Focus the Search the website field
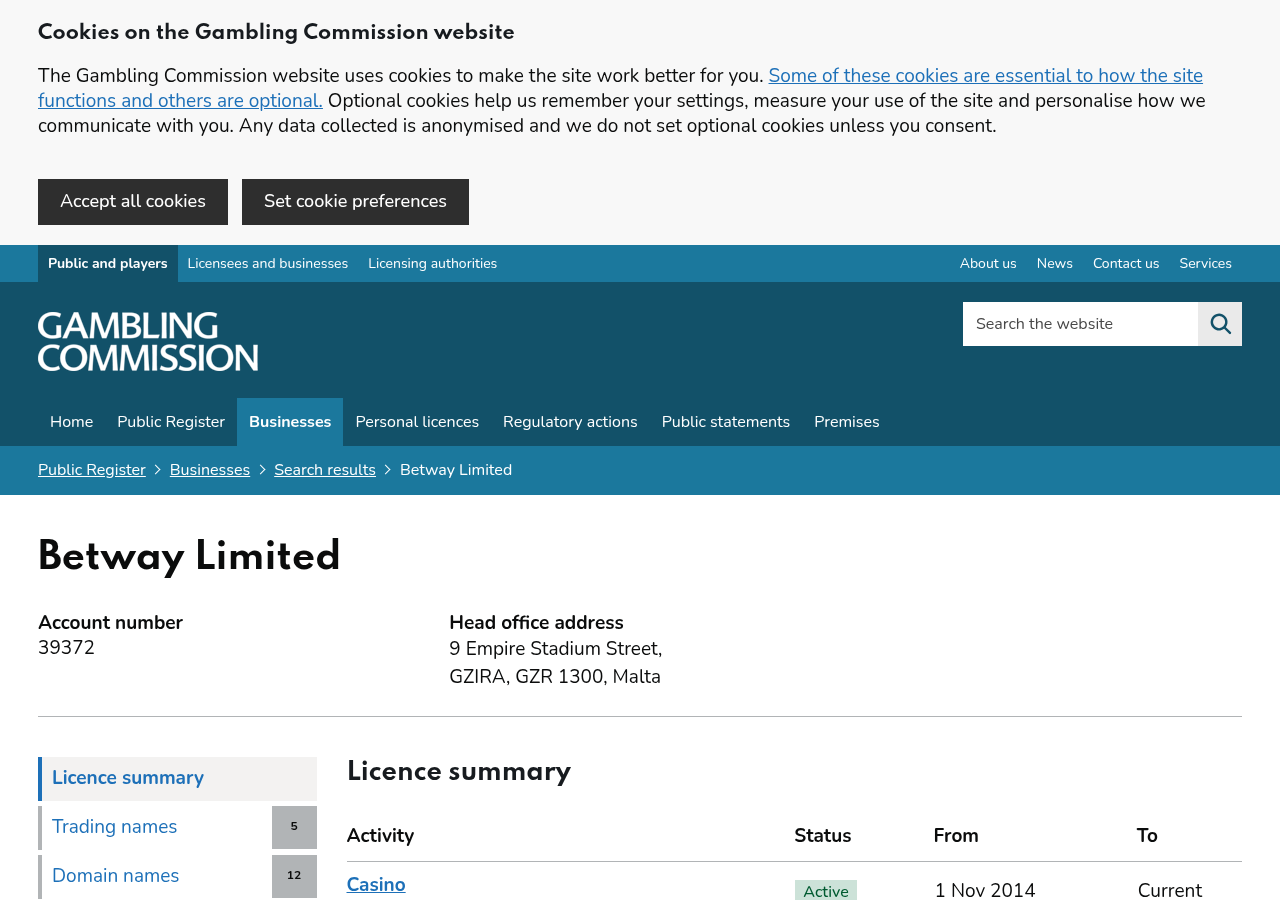Screen dimensions: 1280x900 [1080, 324]
